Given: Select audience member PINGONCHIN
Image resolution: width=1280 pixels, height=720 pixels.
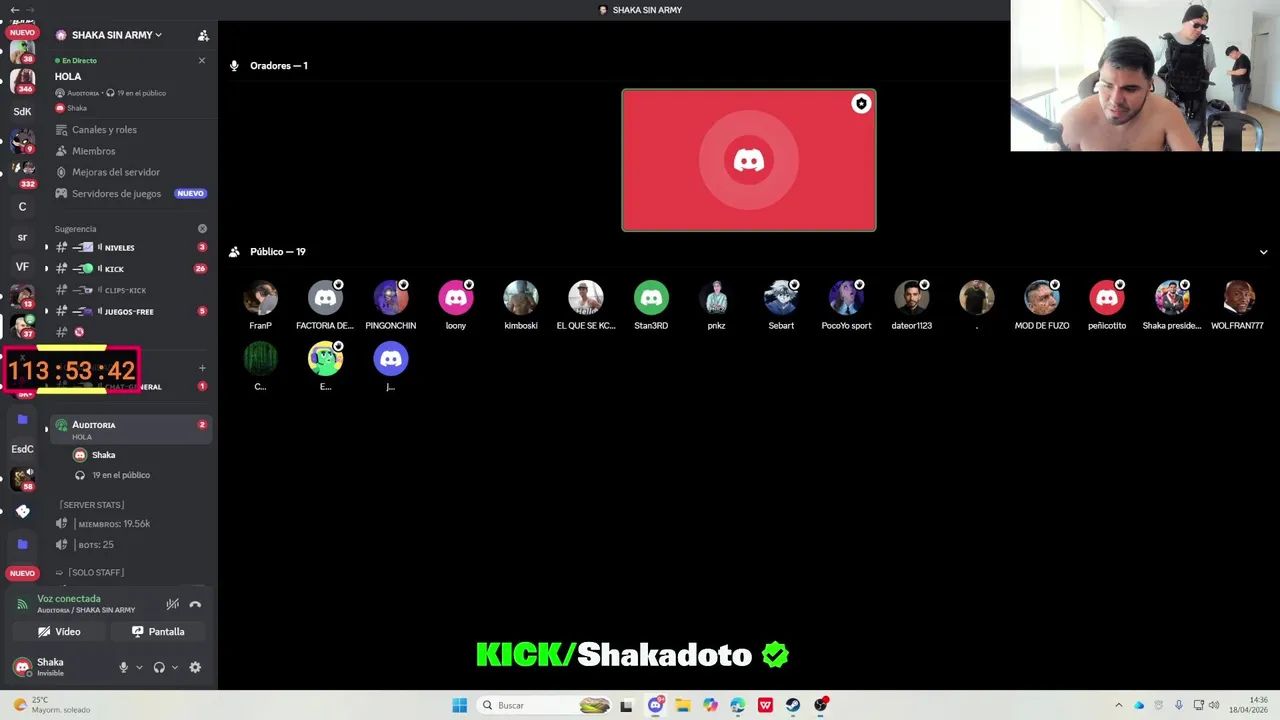Looking at the screenshot, I should pyautogui.click(x=390, y=305).
